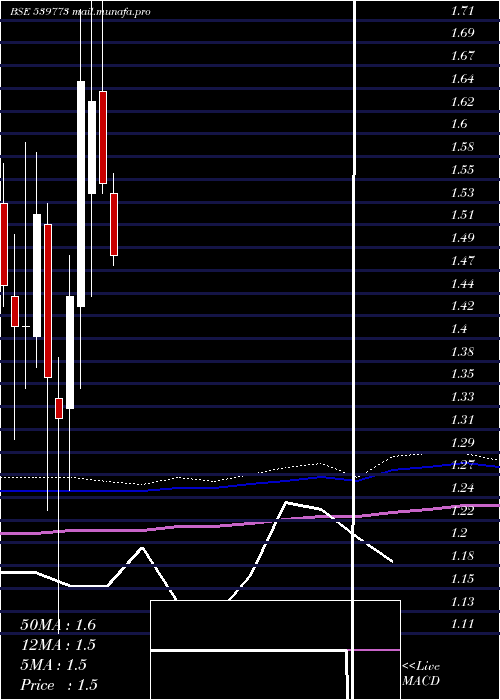500x700 pixels.
Task: Click the 1.67 price axis label
Action: pos(462,56)
